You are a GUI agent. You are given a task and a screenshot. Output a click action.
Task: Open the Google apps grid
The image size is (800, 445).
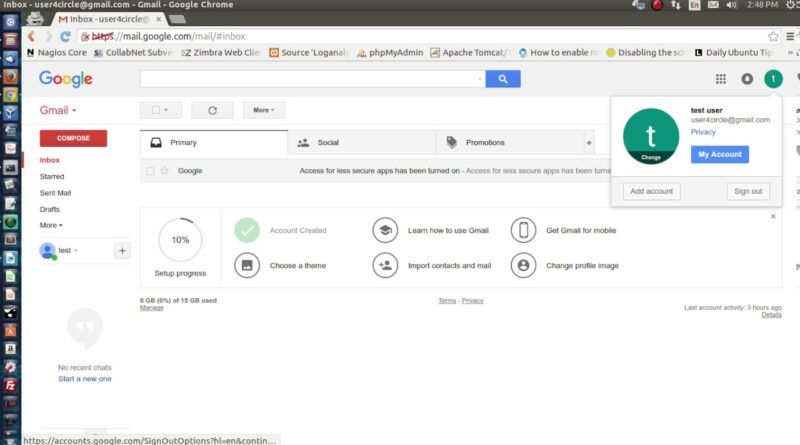[720, 79]
